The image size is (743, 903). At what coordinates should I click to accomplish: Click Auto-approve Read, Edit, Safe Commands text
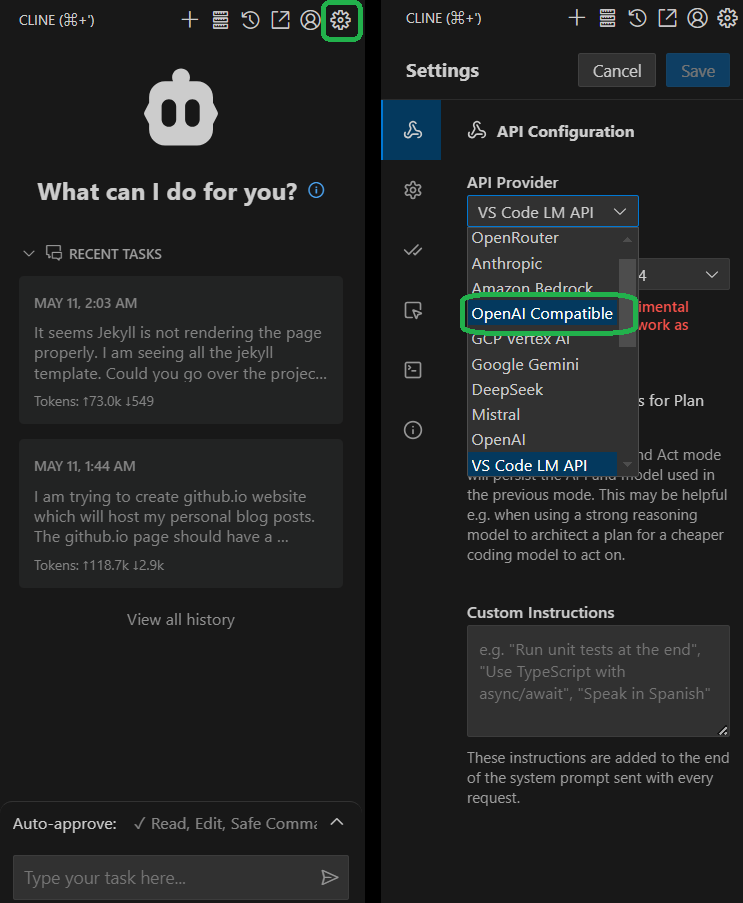coord(225,824)
